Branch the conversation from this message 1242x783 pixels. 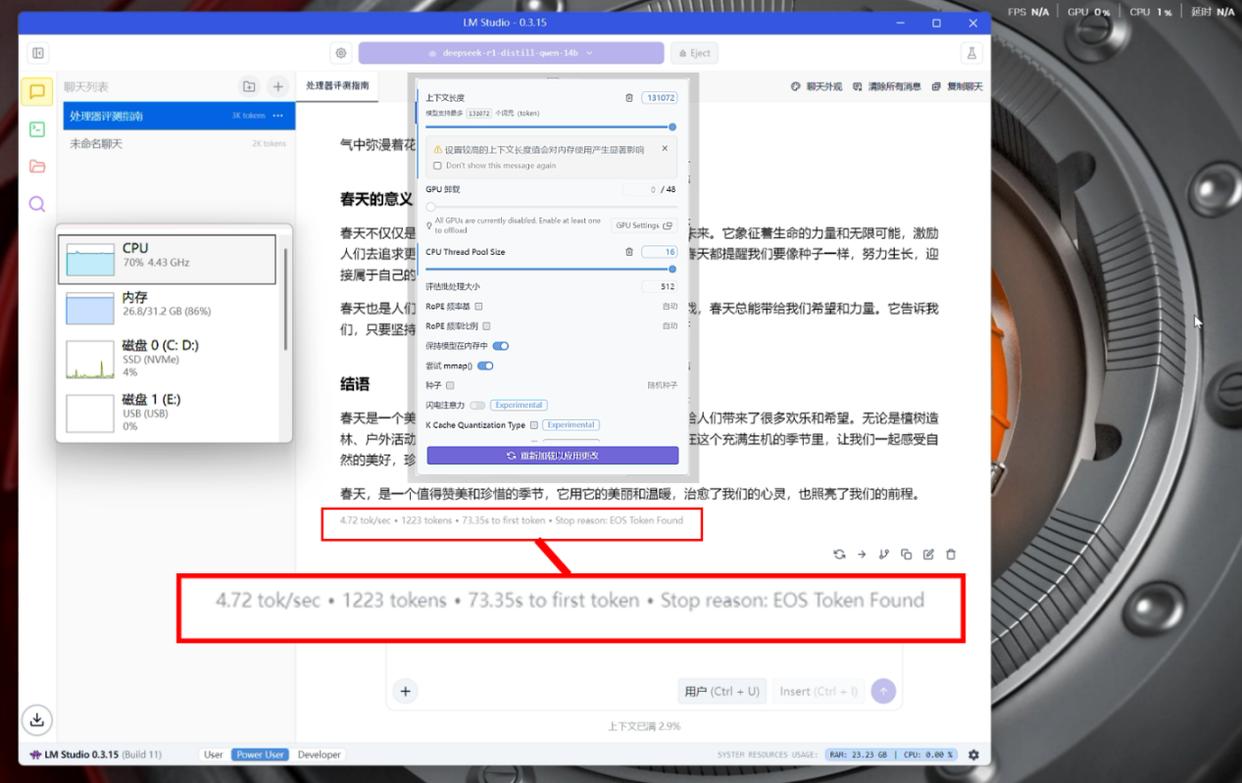[x=884, y=554]
